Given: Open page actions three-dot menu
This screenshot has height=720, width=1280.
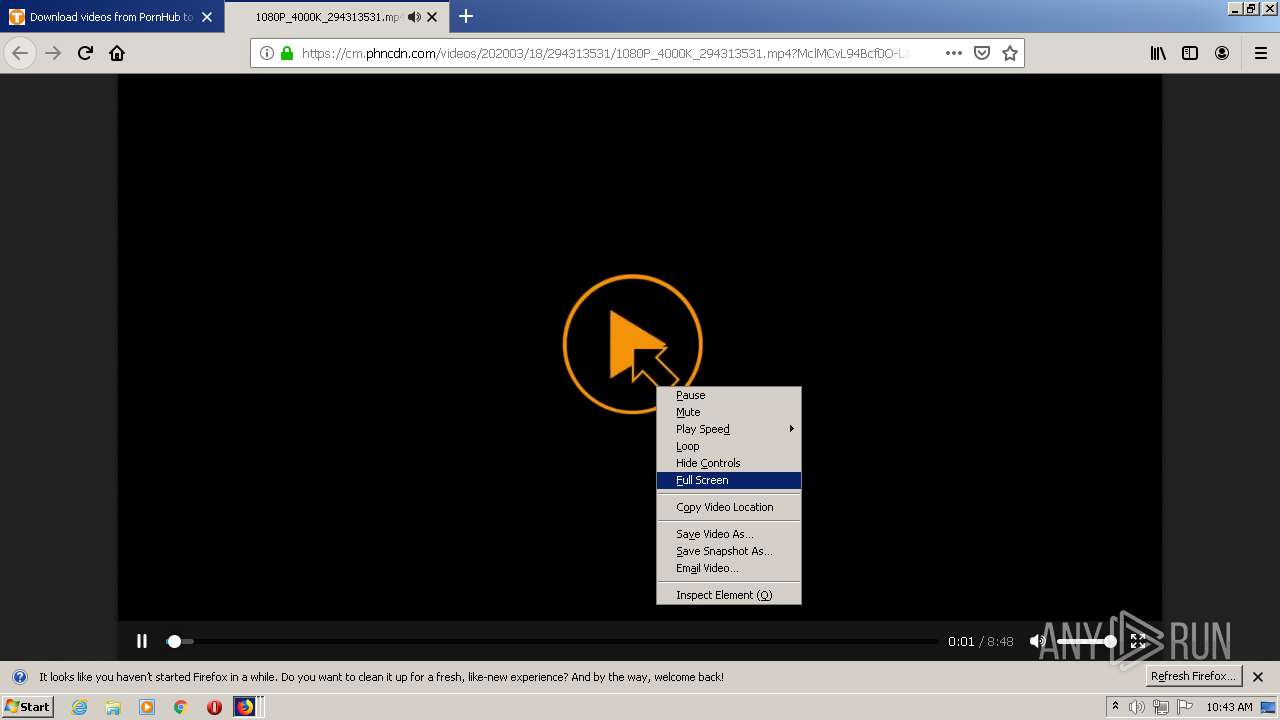Looking at the screenshot, I should point(953,53).
